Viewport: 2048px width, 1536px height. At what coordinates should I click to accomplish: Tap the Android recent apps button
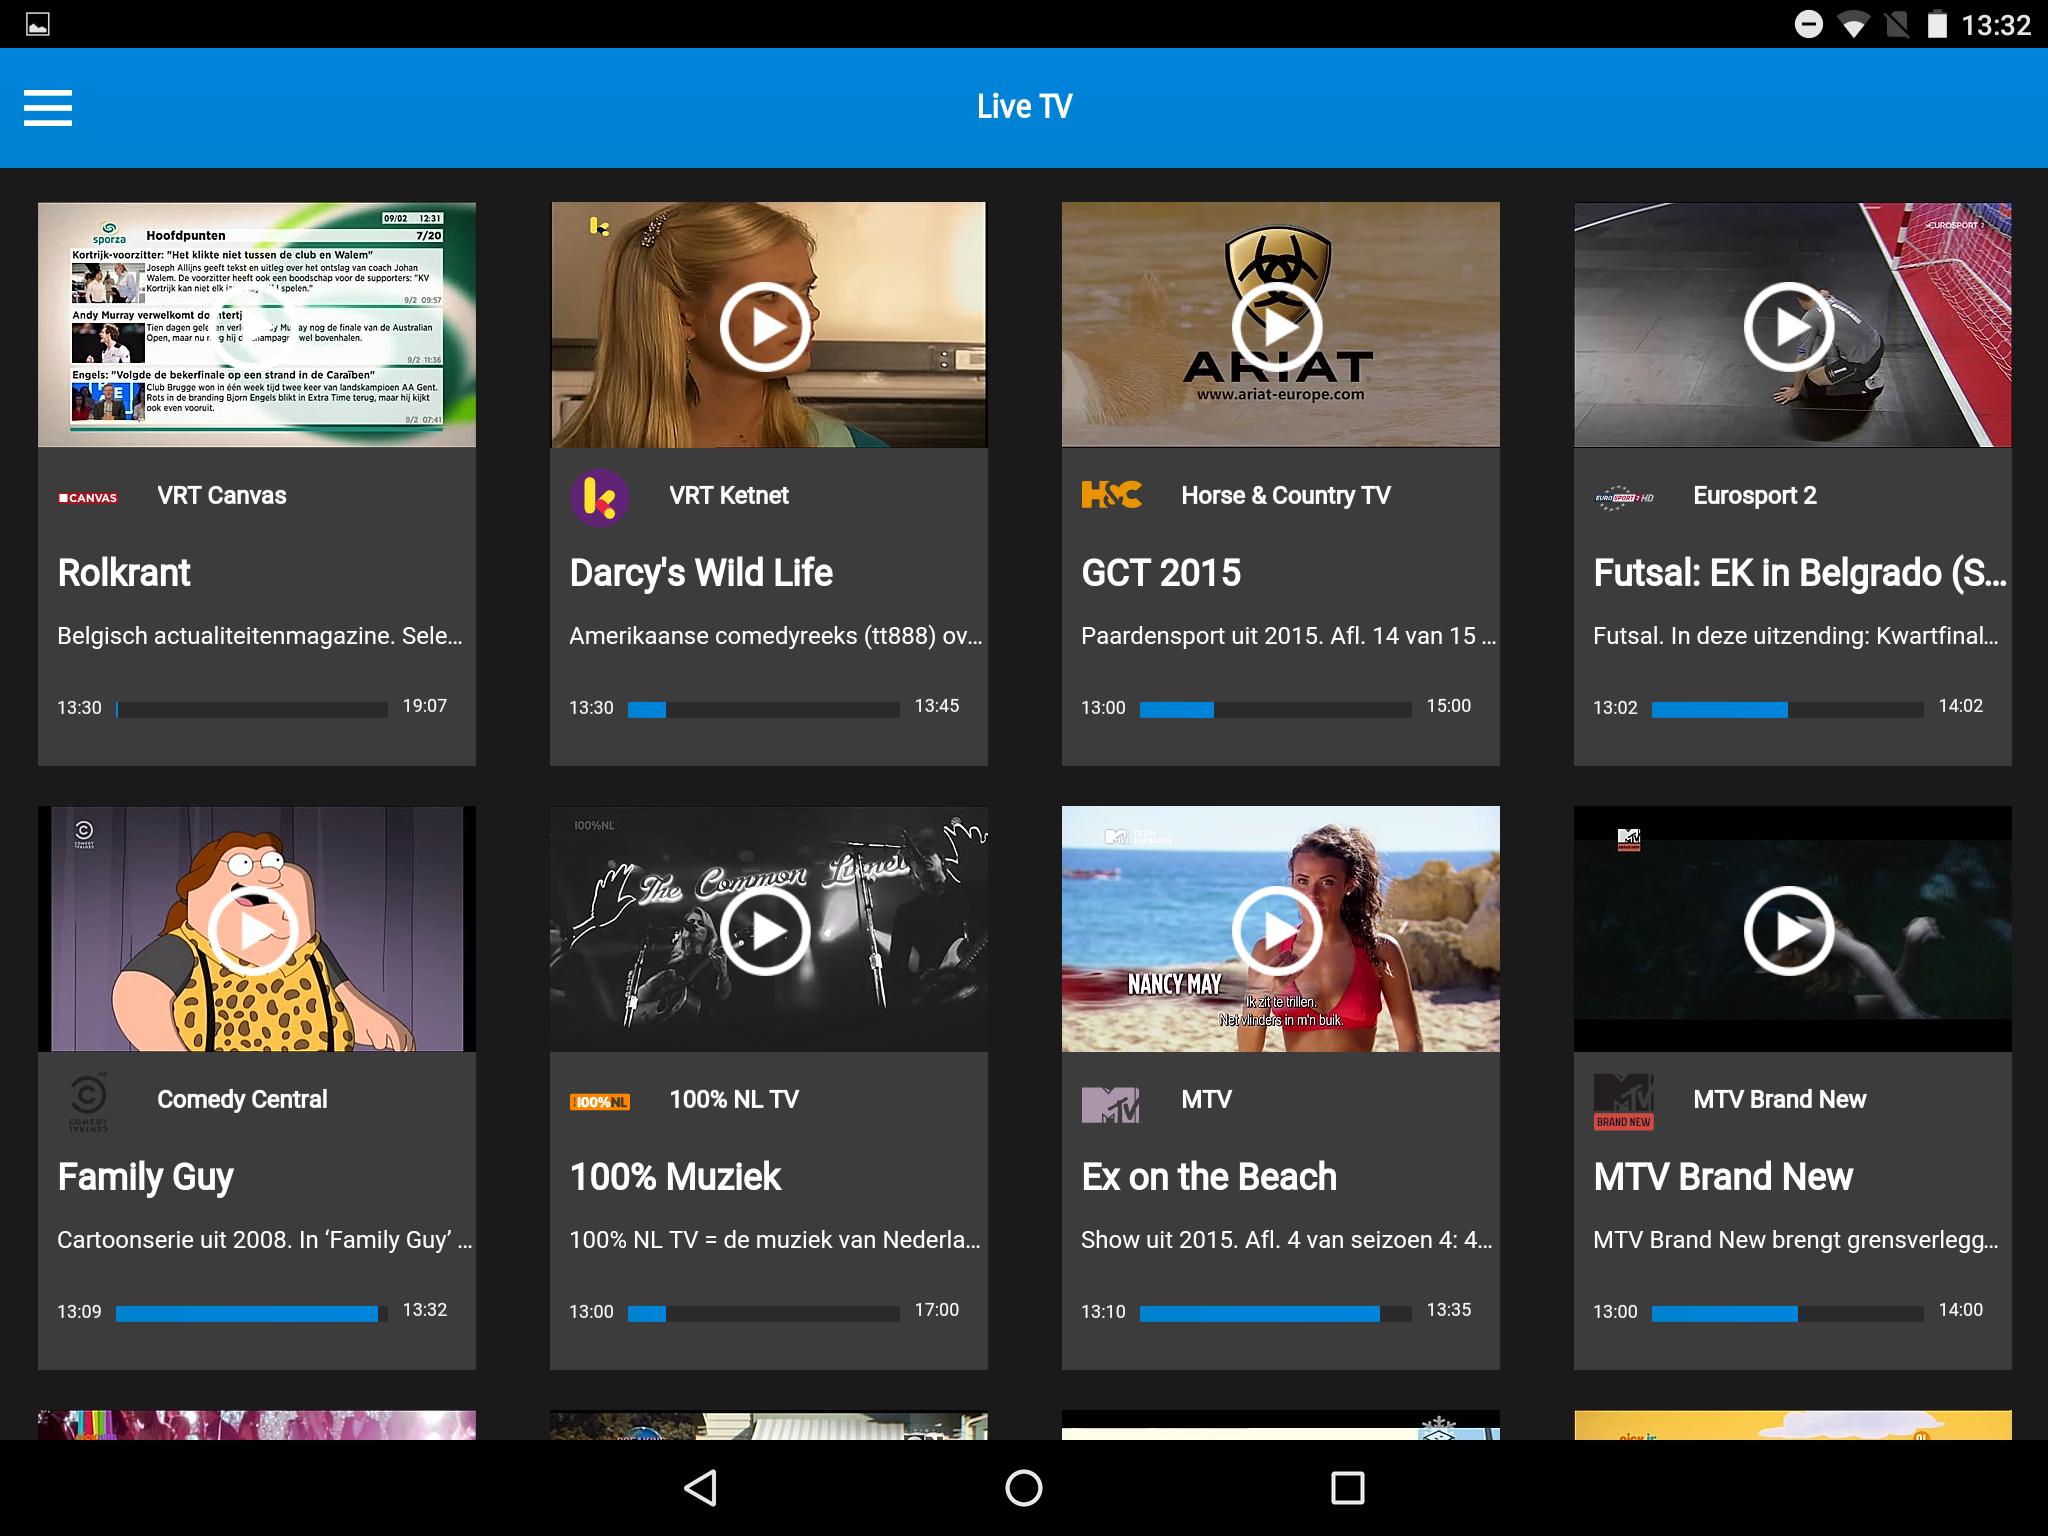[x=1348, y=1488]
